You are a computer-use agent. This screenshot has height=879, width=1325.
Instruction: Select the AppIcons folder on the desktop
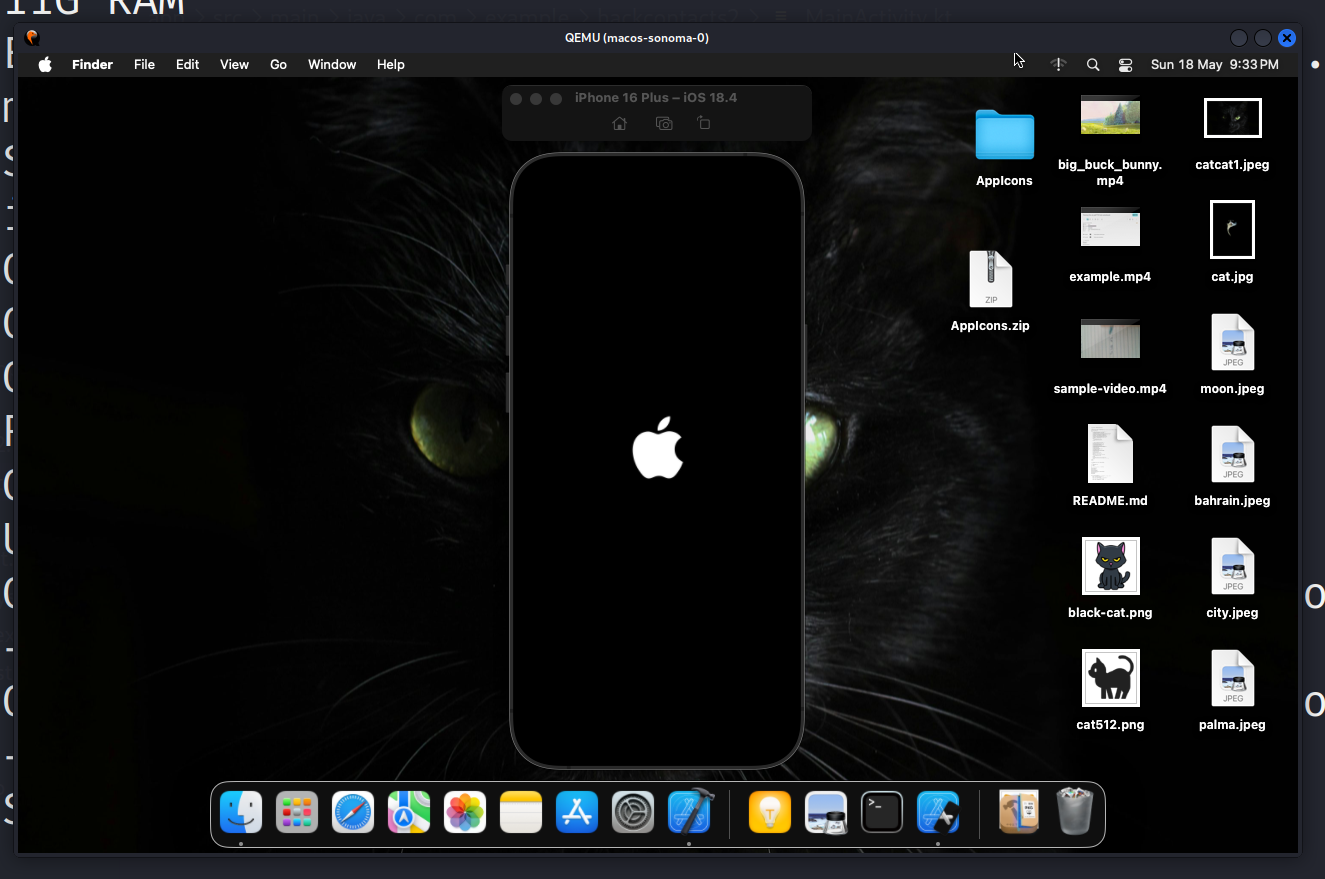click(x=1004, y=134)
